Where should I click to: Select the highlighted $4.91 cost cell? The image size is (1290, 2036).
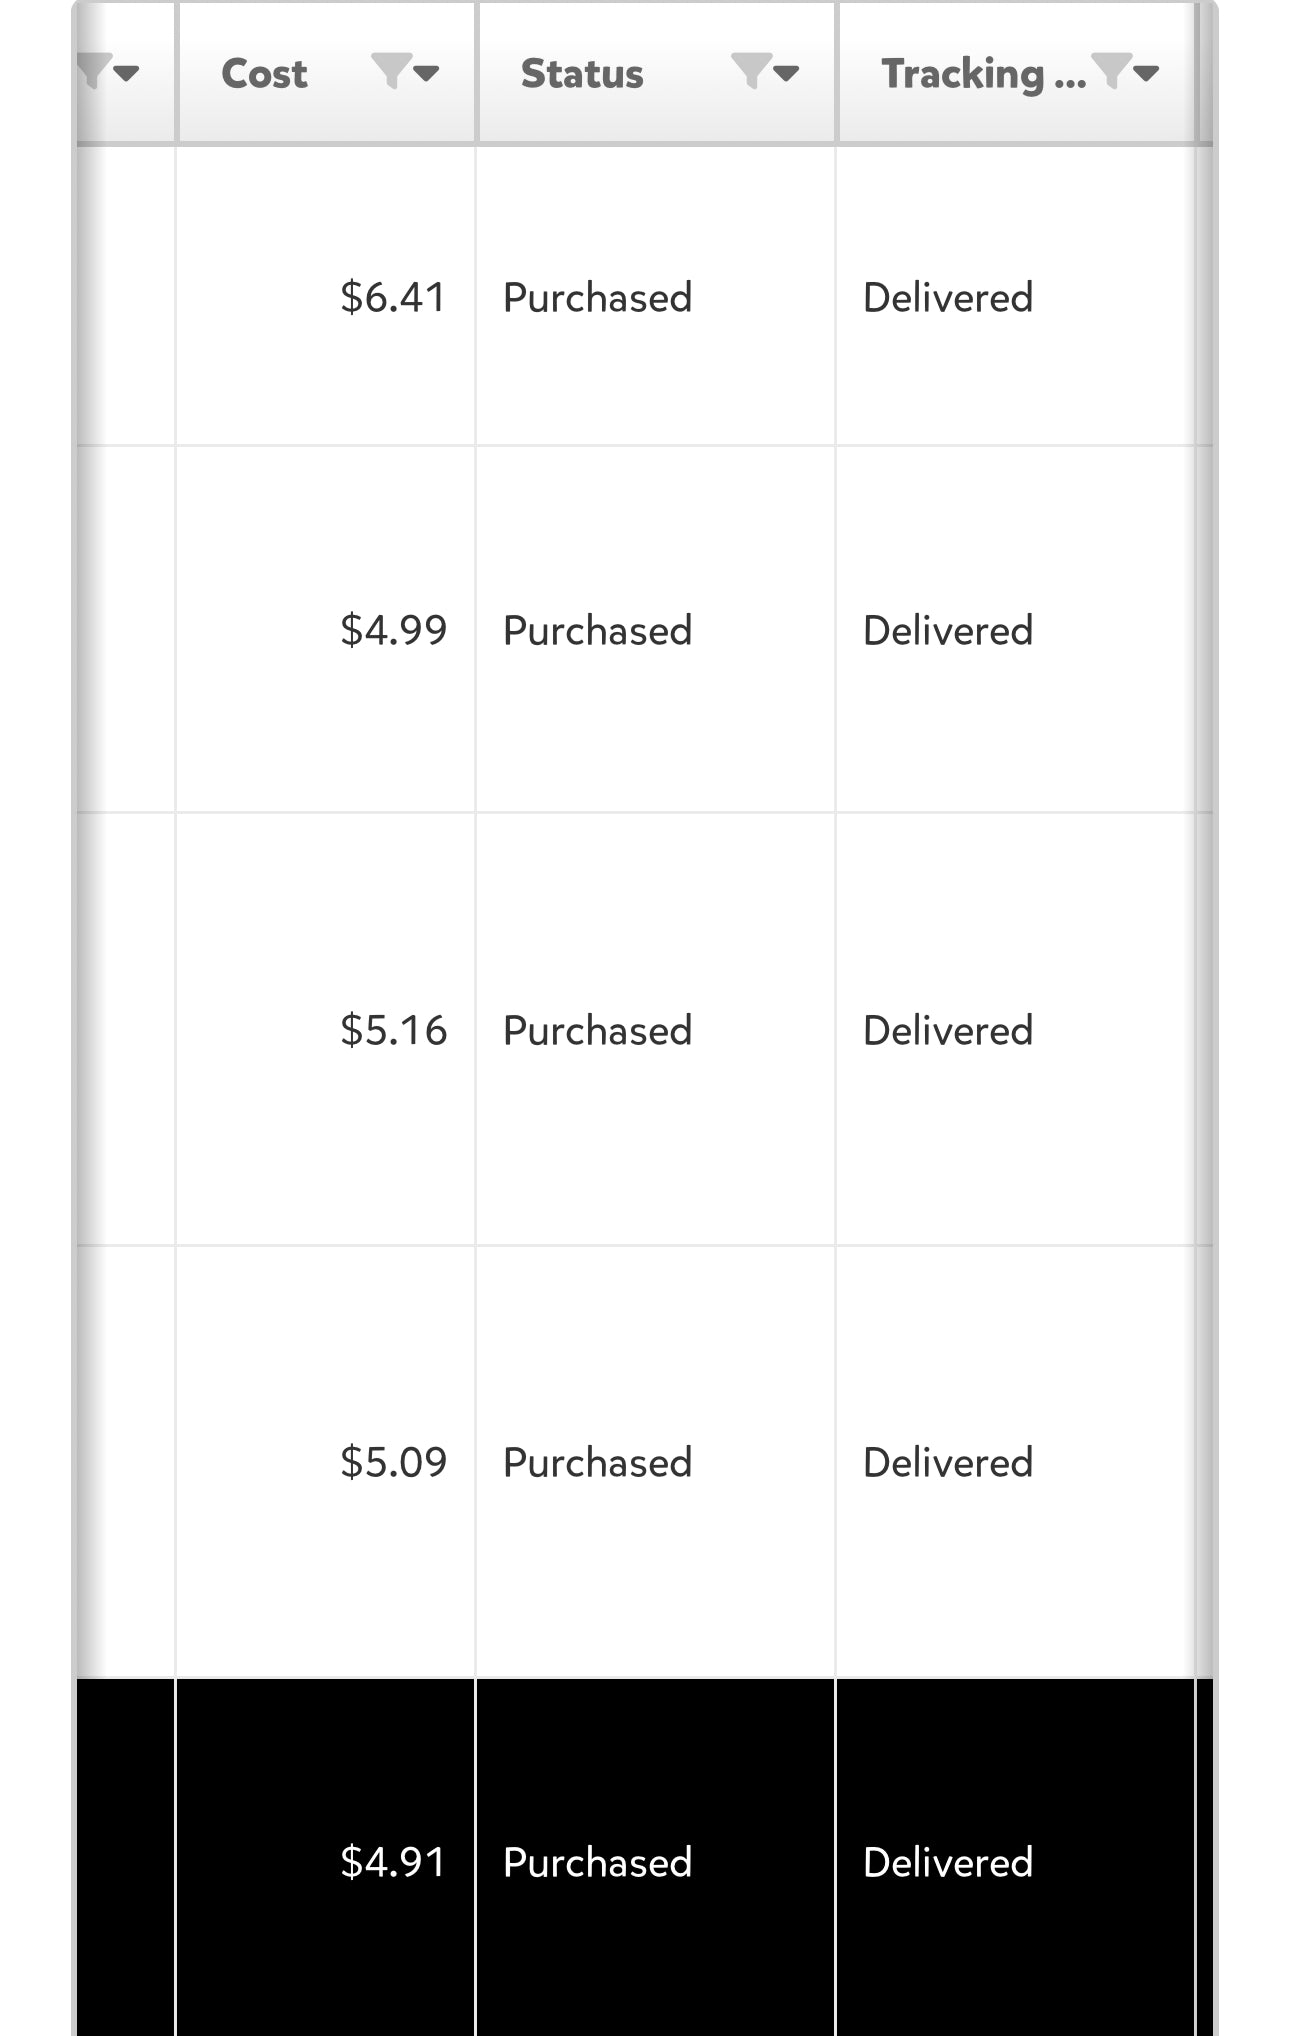(x=393, y=1863)
